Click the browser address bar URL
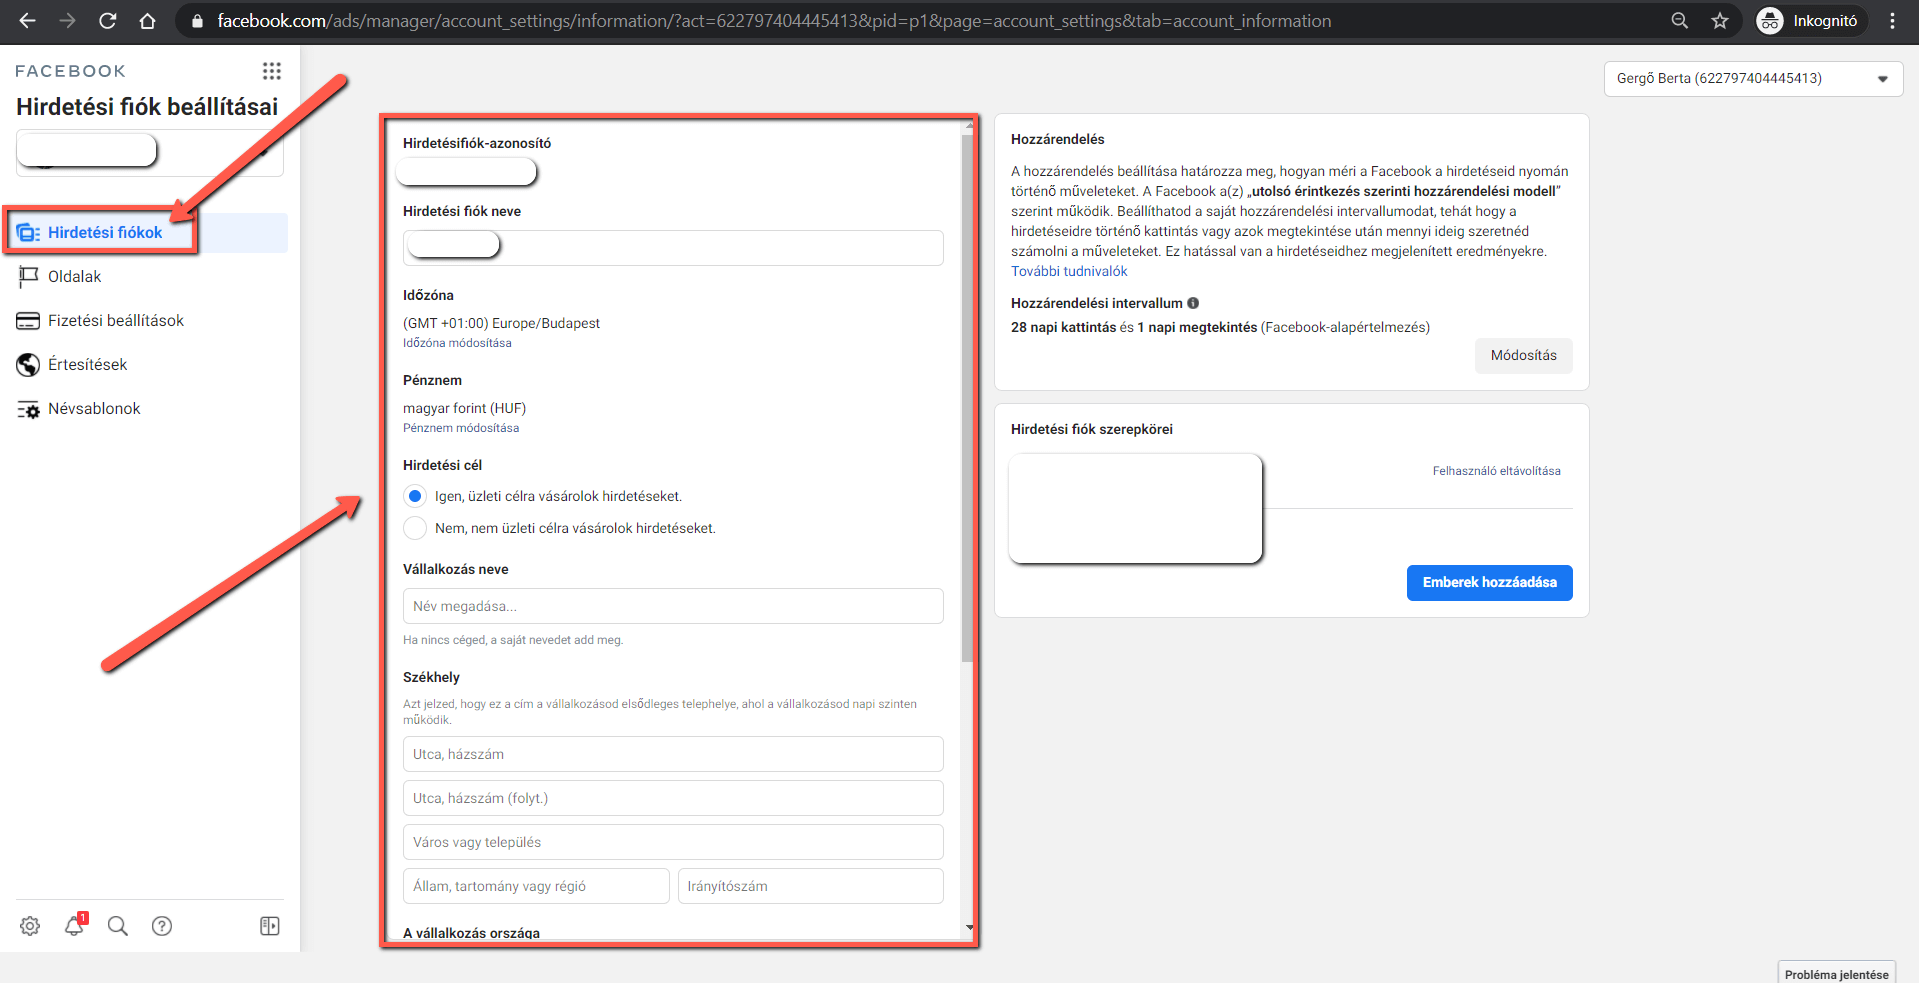This screenshot has height=983, width=1919. [774, 21]
